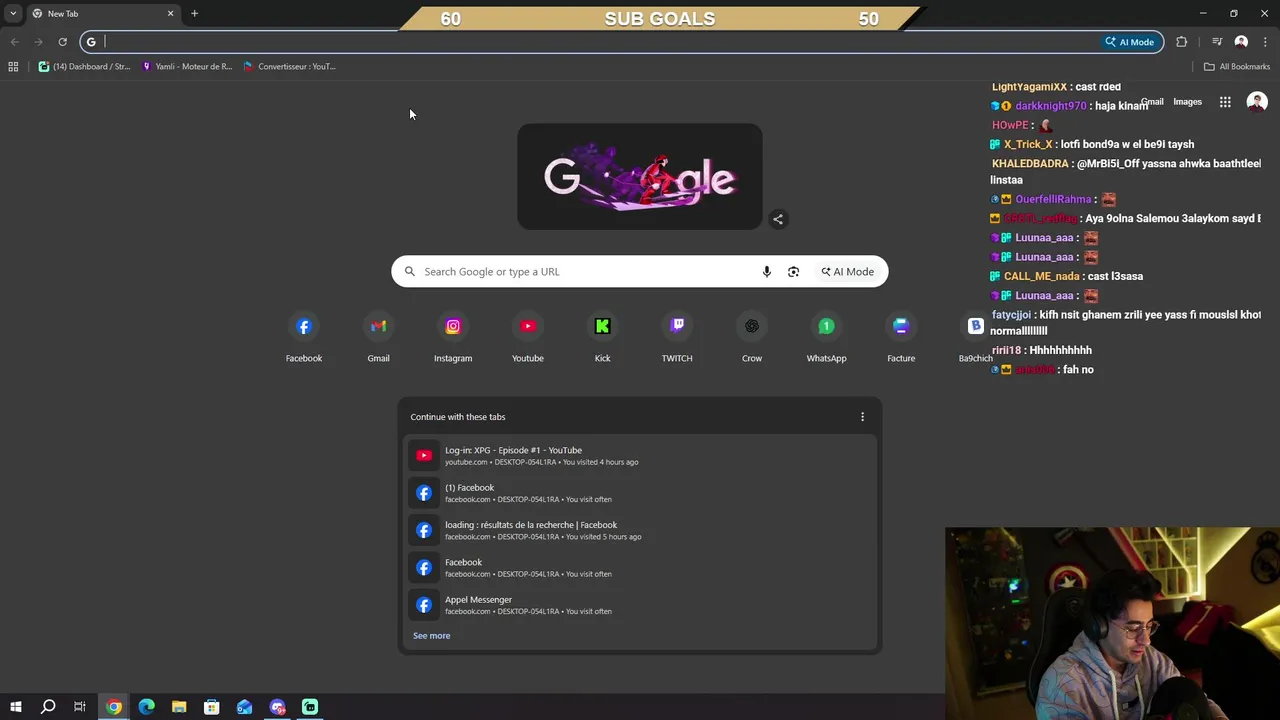Image resolution: width=1280 pixels, height=720 pixels.
Task: Switch to Chrome on the taskbar
Action: tap(114, 707)
